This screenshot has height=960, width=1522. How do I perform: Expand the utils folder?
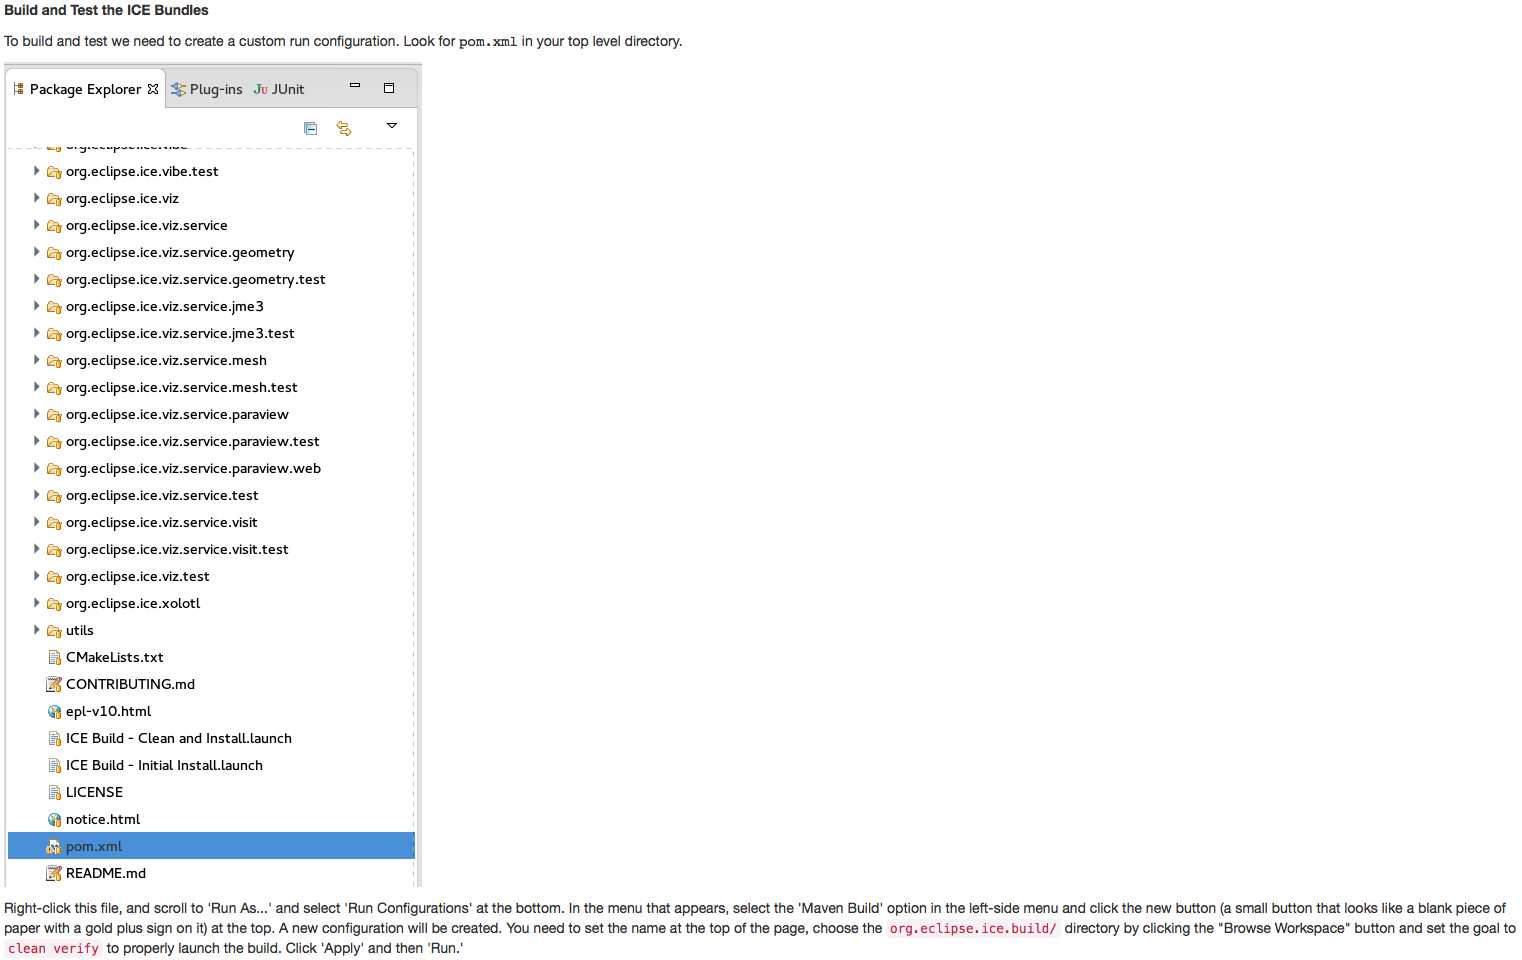click(37, 630)
